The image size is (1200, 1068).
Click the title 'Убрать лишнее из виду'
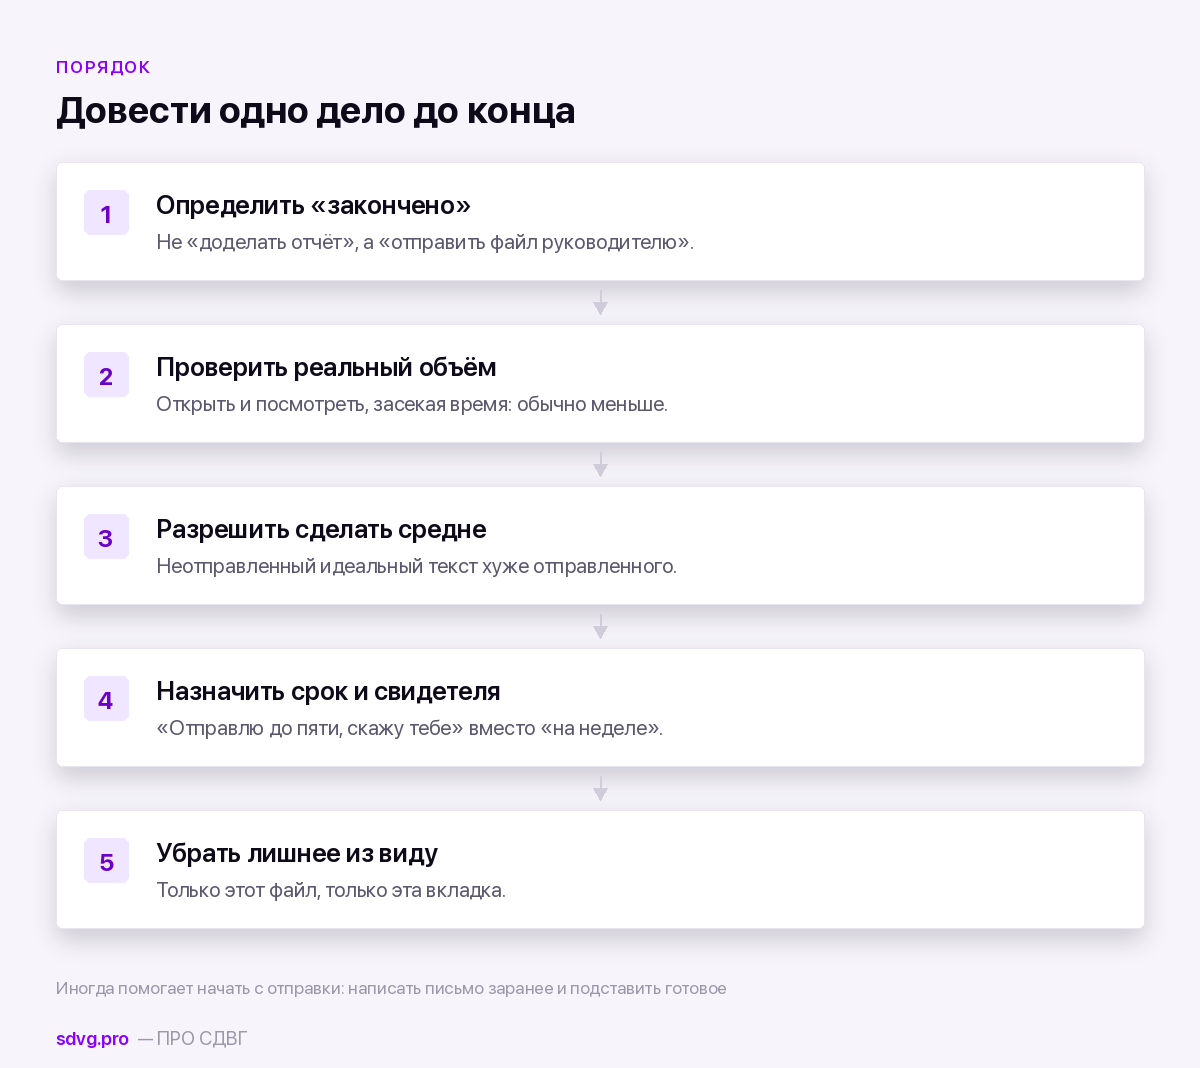pos(297,853)
